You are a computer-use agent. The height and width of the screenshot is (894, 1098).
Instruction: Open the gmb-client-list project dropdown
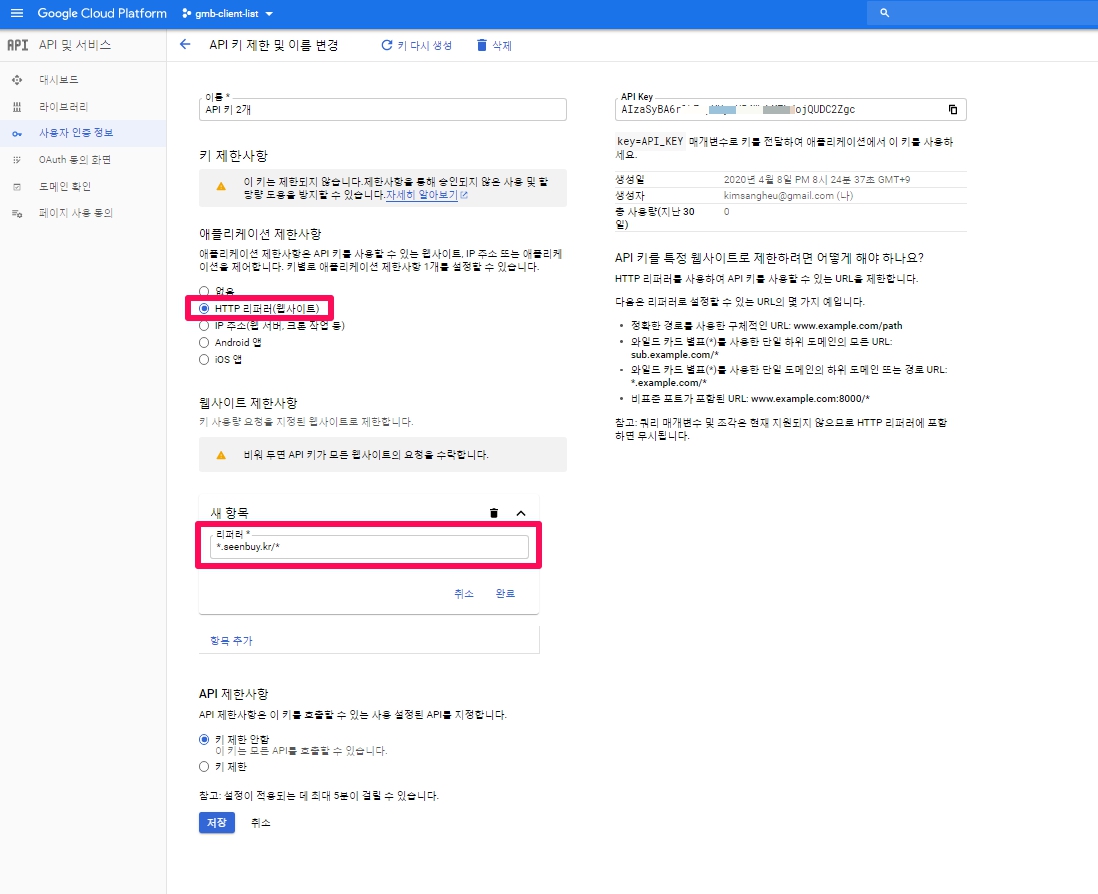[x=228, y=14]
